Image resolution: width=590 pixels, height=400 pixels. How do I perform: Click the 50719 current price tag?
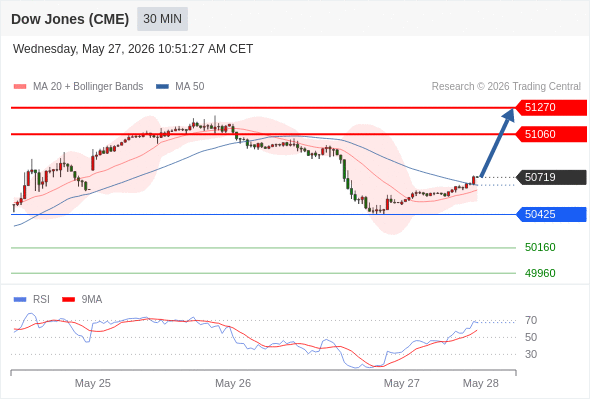point(551,177)
